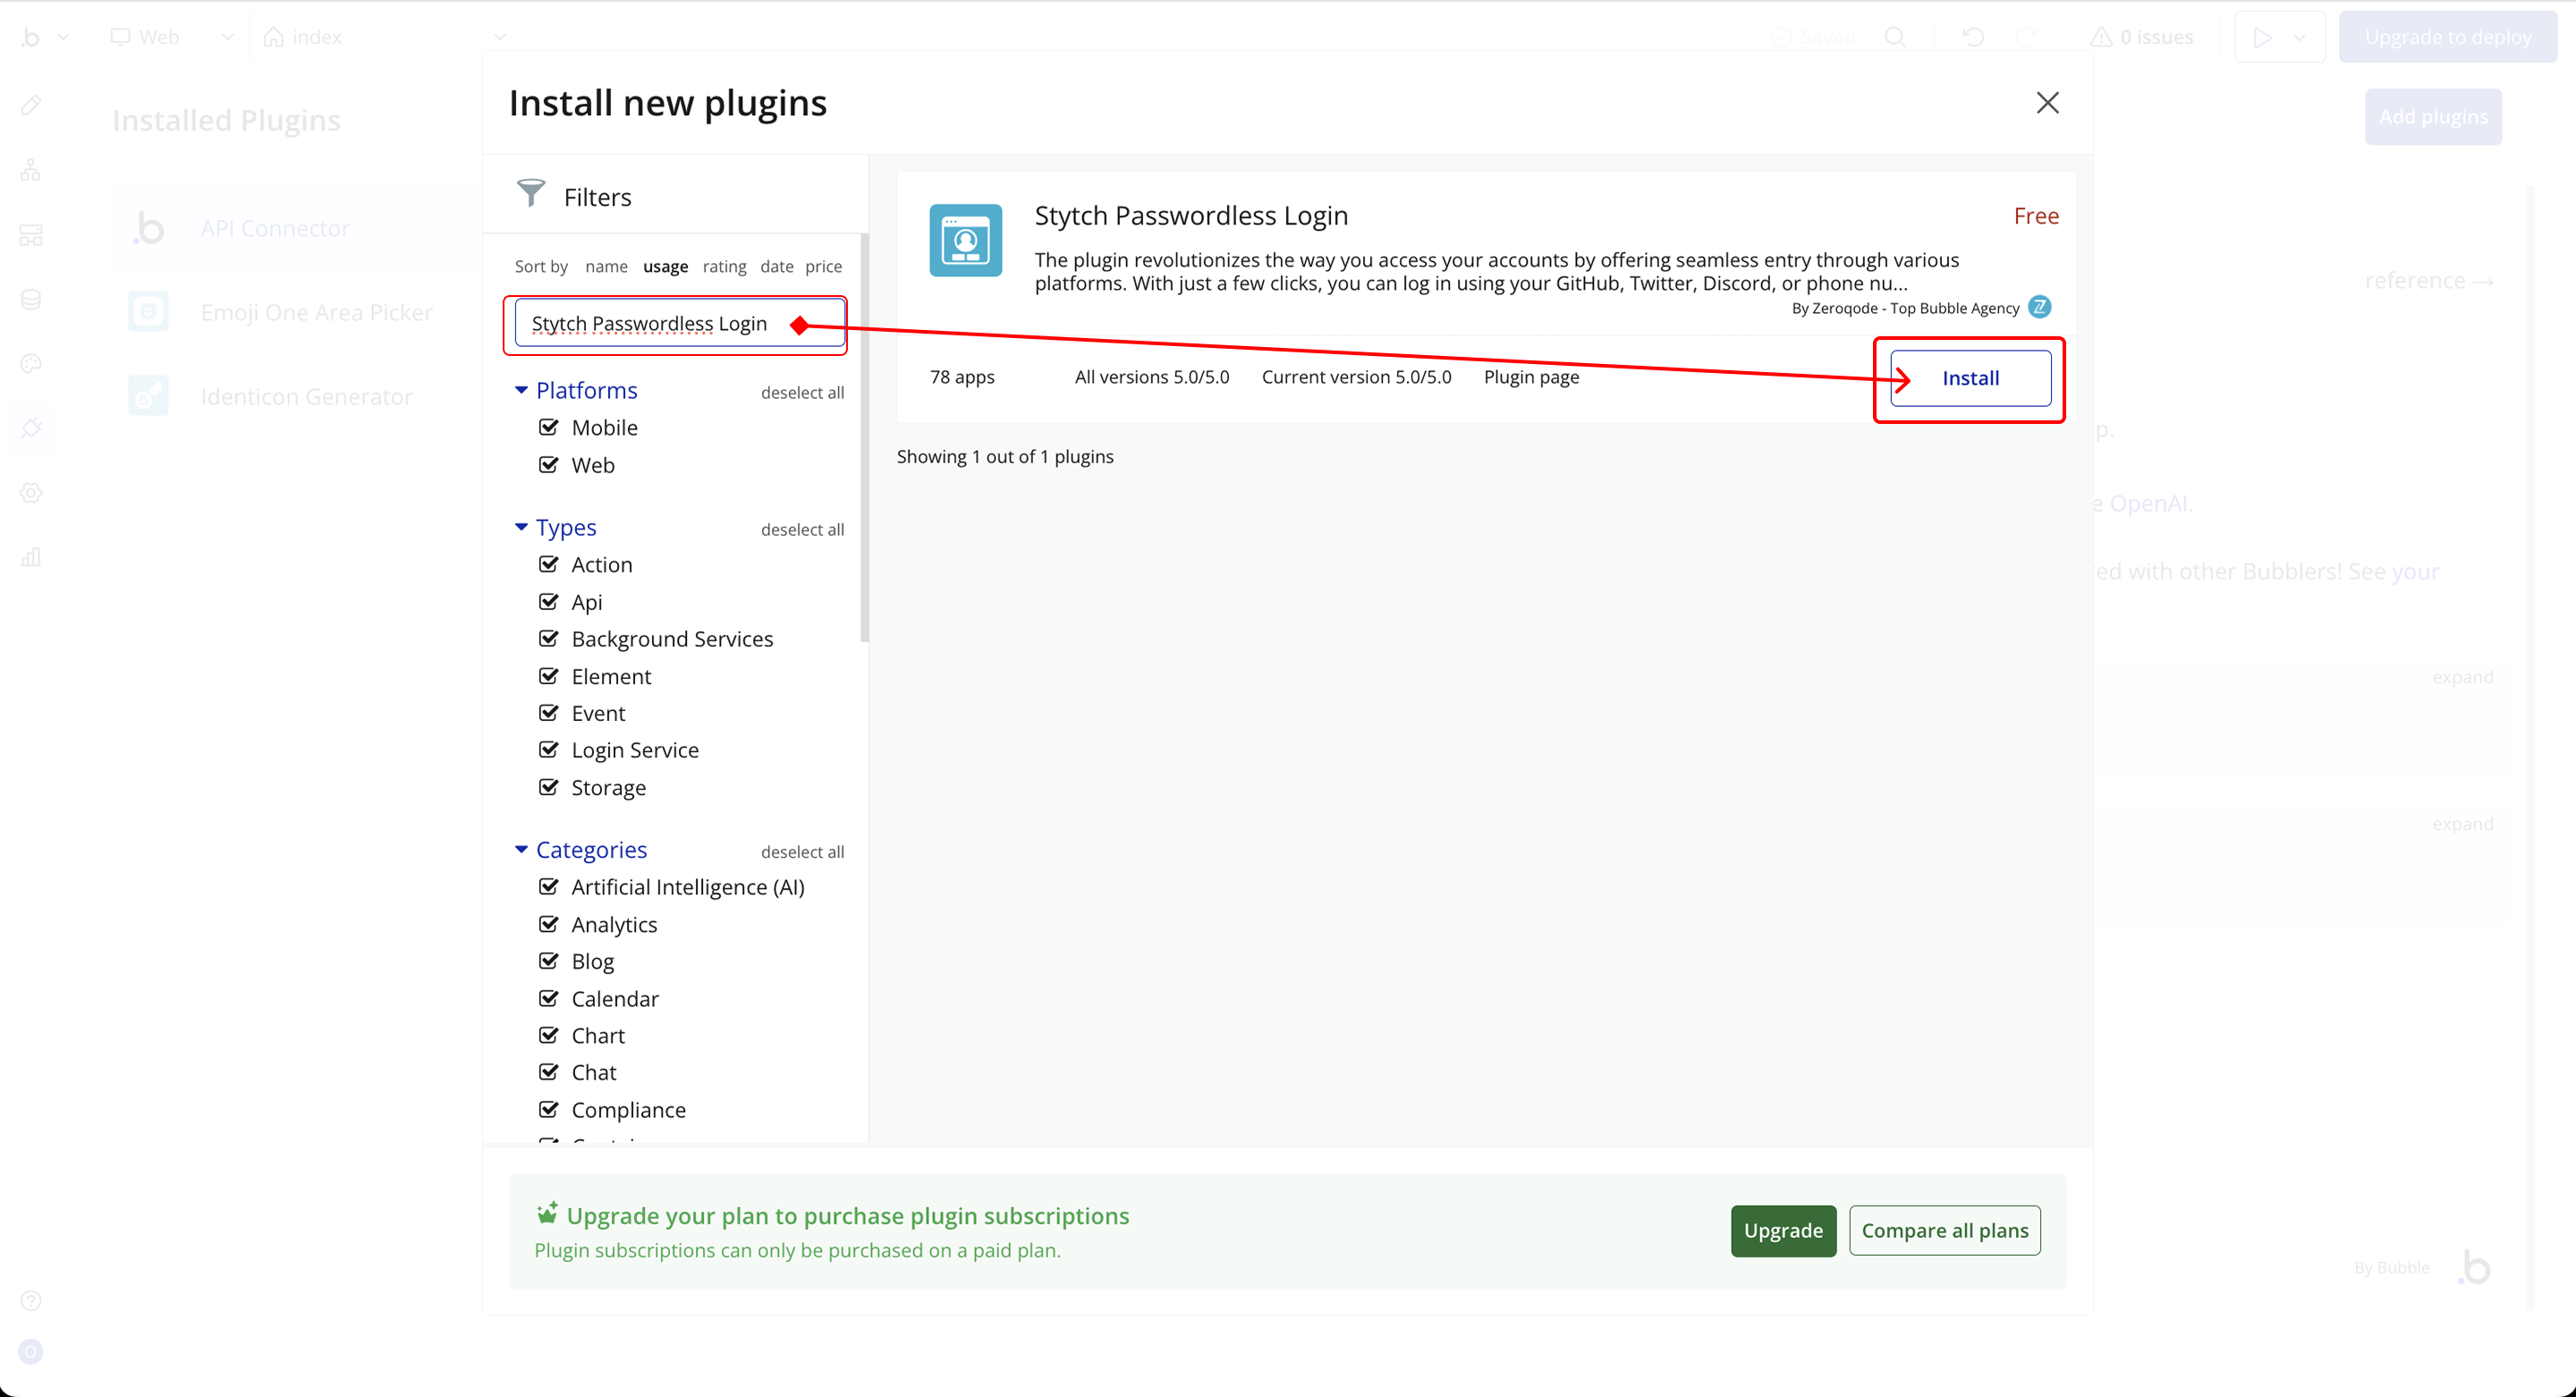Open the Settings gear icon in sidebar

pyautogui.click(x=31, y=493)
